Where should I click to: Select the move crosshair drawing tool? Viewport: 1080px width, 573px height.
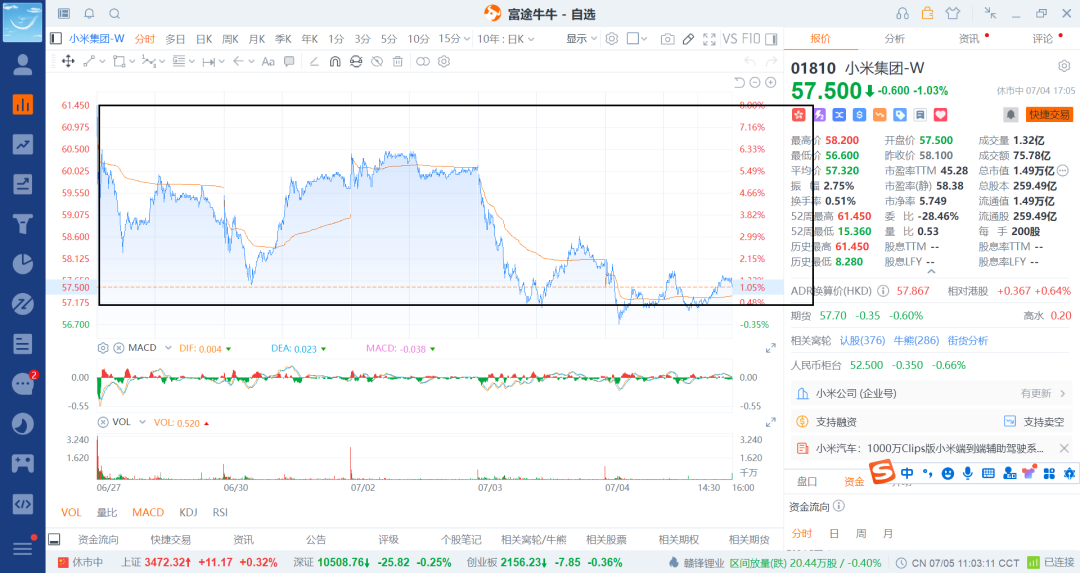tap(68, 61)
